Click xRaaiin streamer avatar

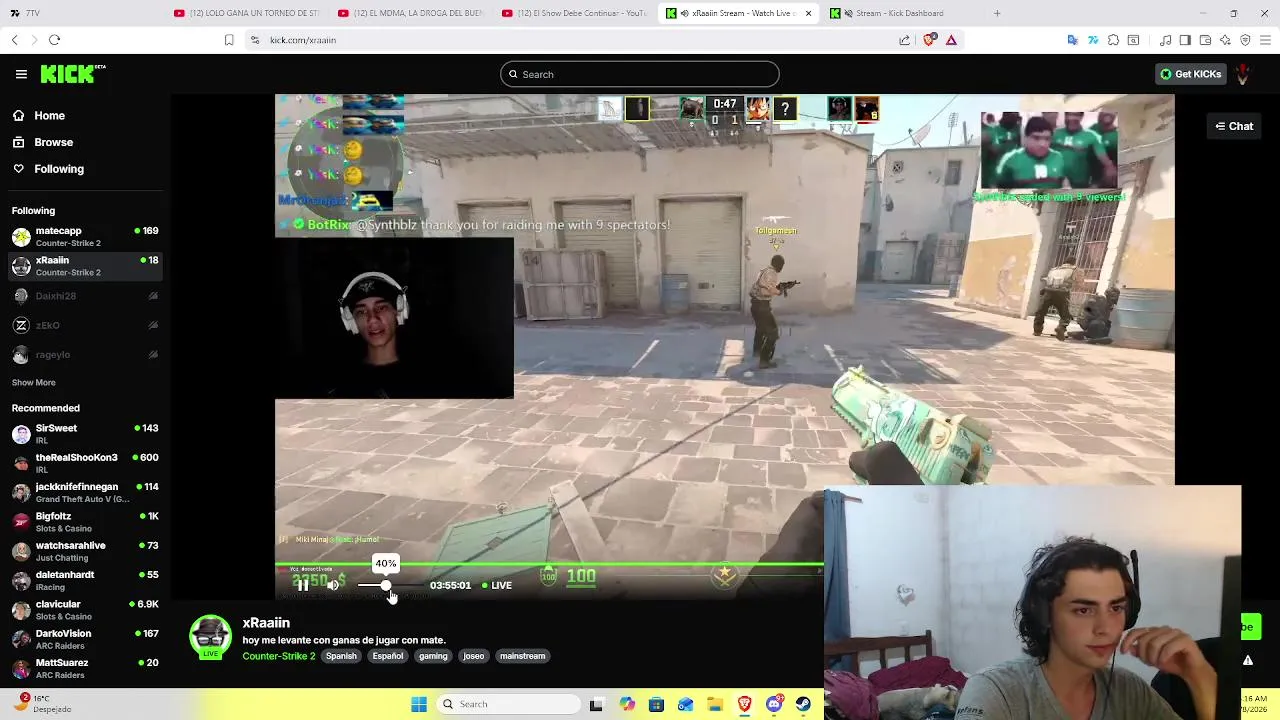(210, 637)
